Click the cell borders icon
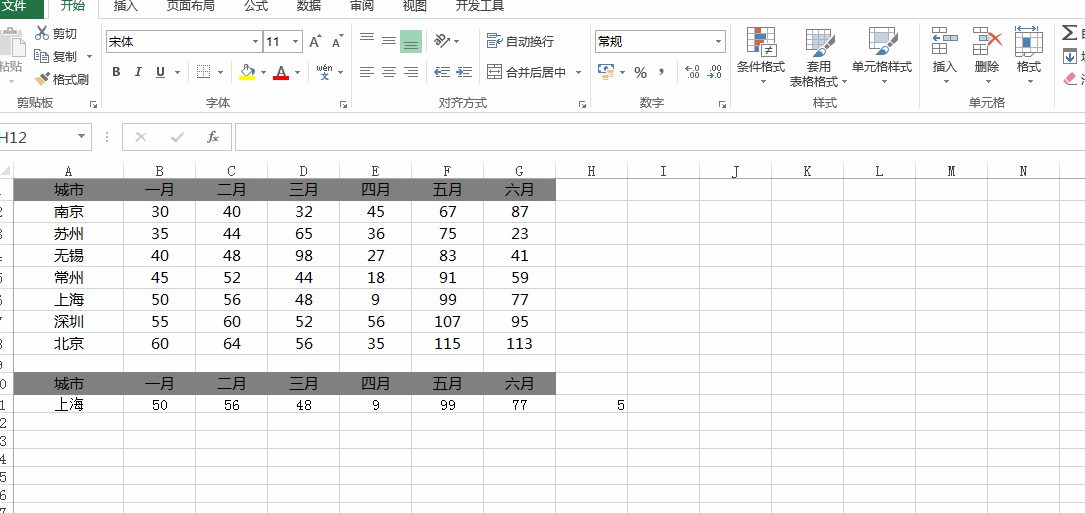Screen dimensions: 1085x513 203,72
